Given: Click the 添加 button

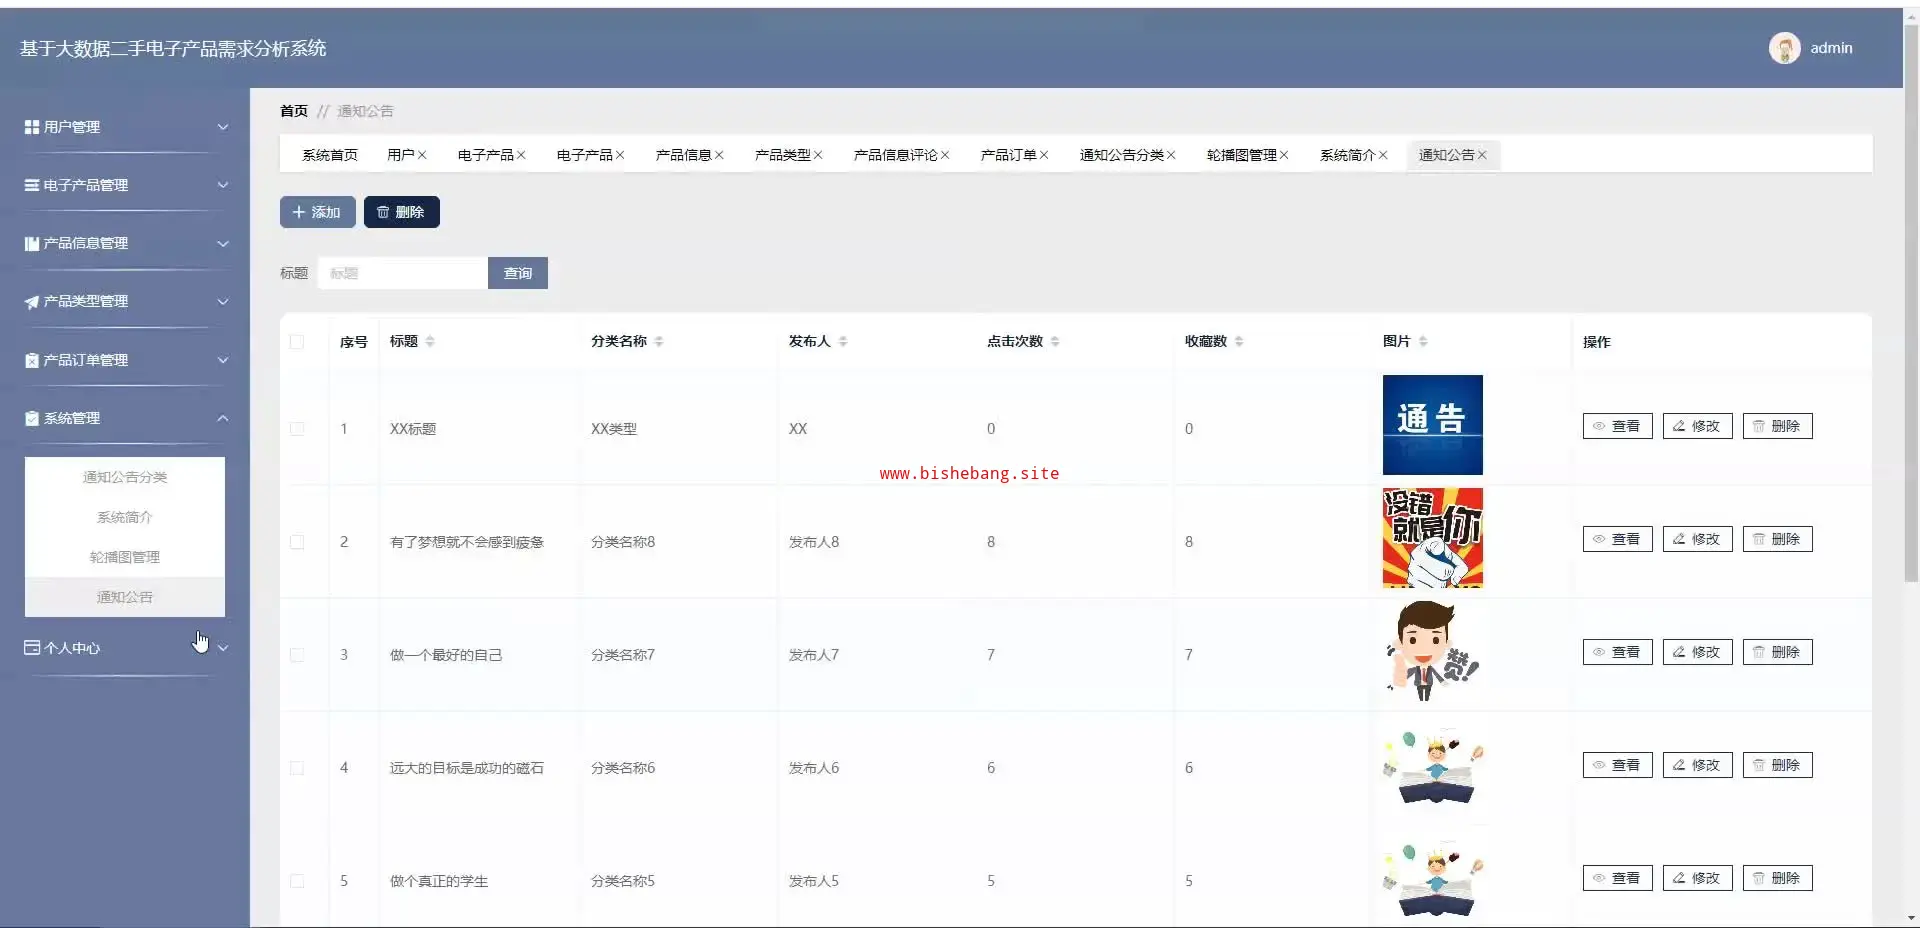Looking at the screenshot, I should click(317, 212).
